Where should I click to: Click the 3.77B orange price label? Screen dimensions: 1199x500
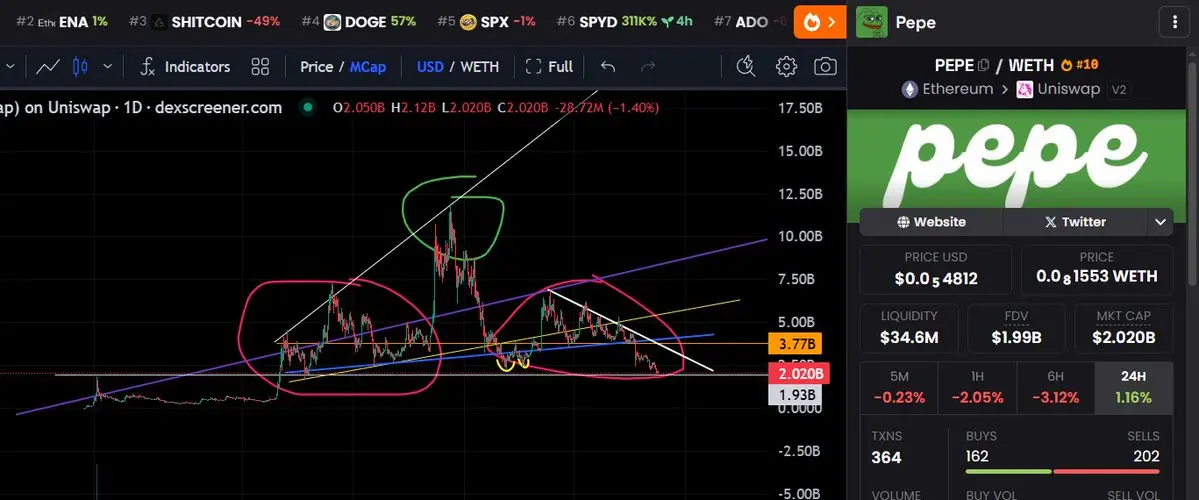point(795,343)
